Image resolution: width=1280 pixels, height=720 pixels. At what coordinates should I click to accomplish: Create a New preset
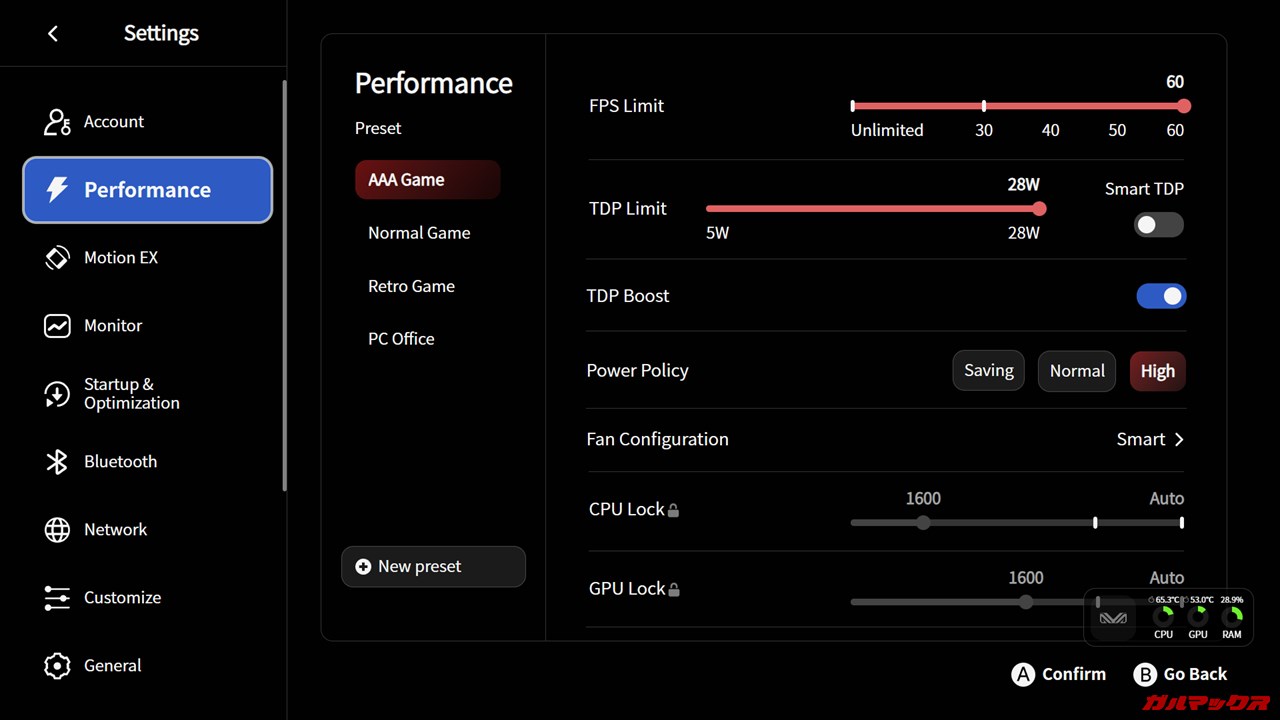point(433,567)
